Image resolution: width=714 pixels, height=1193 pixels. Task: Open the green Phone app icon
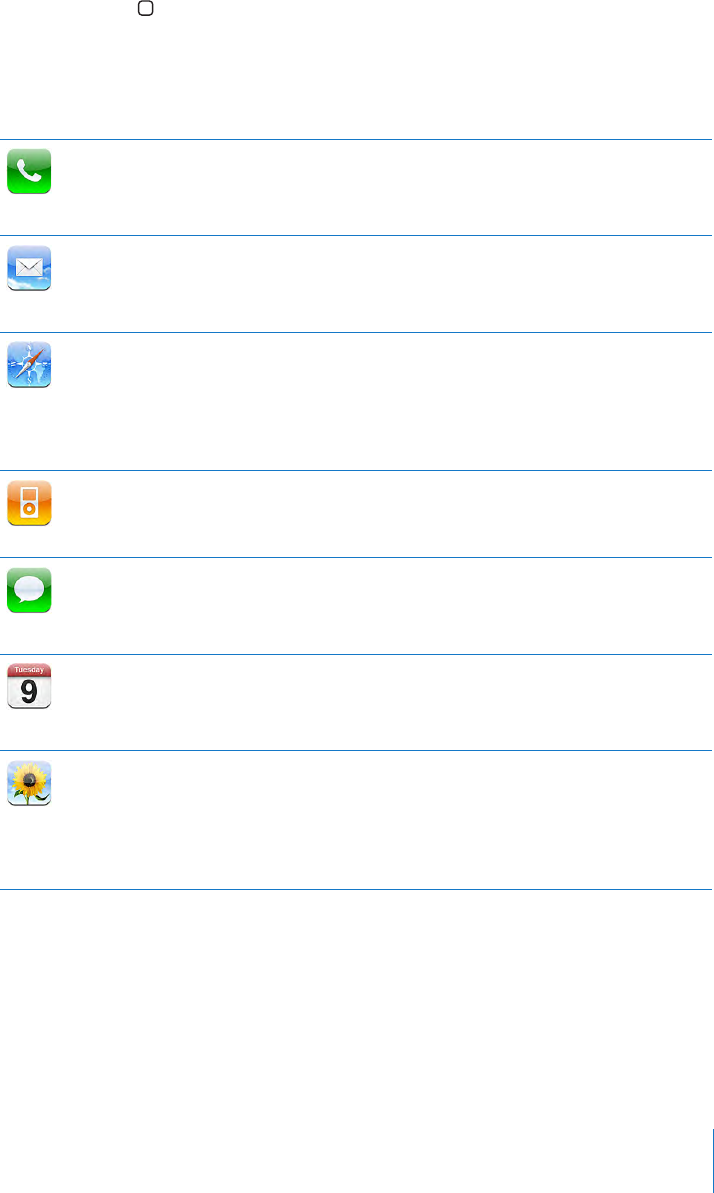29,171
